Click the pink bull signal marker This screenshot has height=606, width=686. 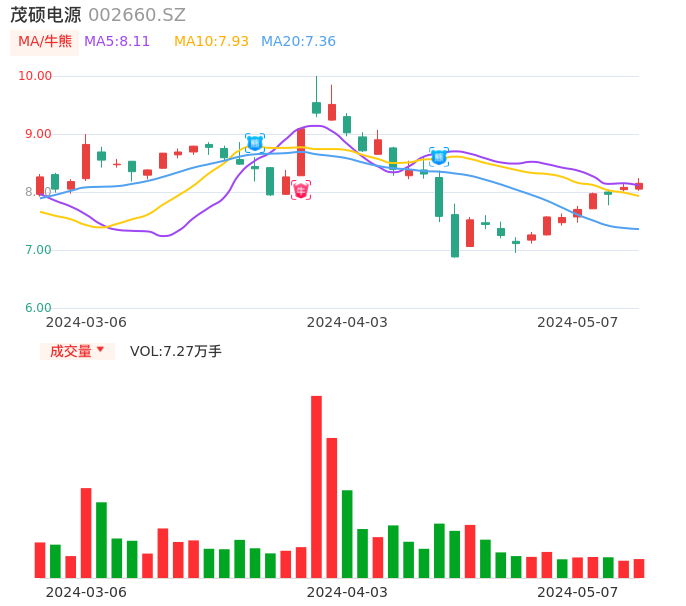tap(301, 190)
